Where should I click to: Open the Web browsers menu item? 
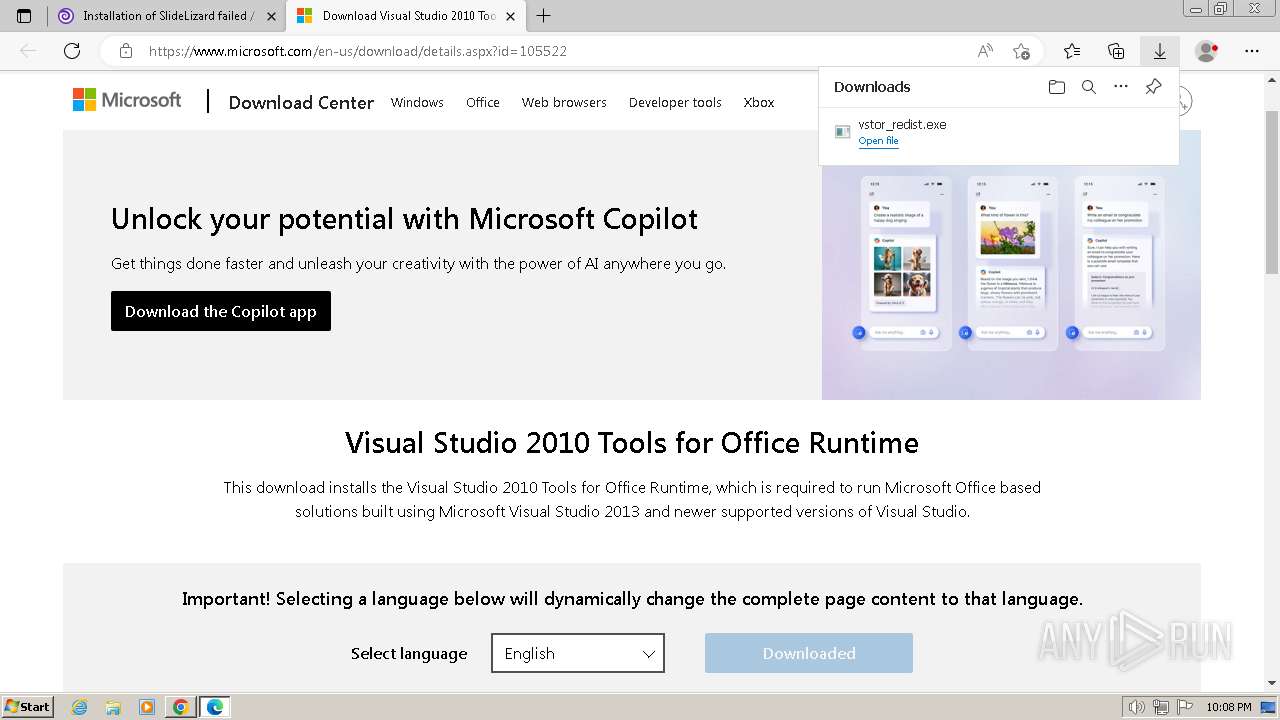click(564, 103)
